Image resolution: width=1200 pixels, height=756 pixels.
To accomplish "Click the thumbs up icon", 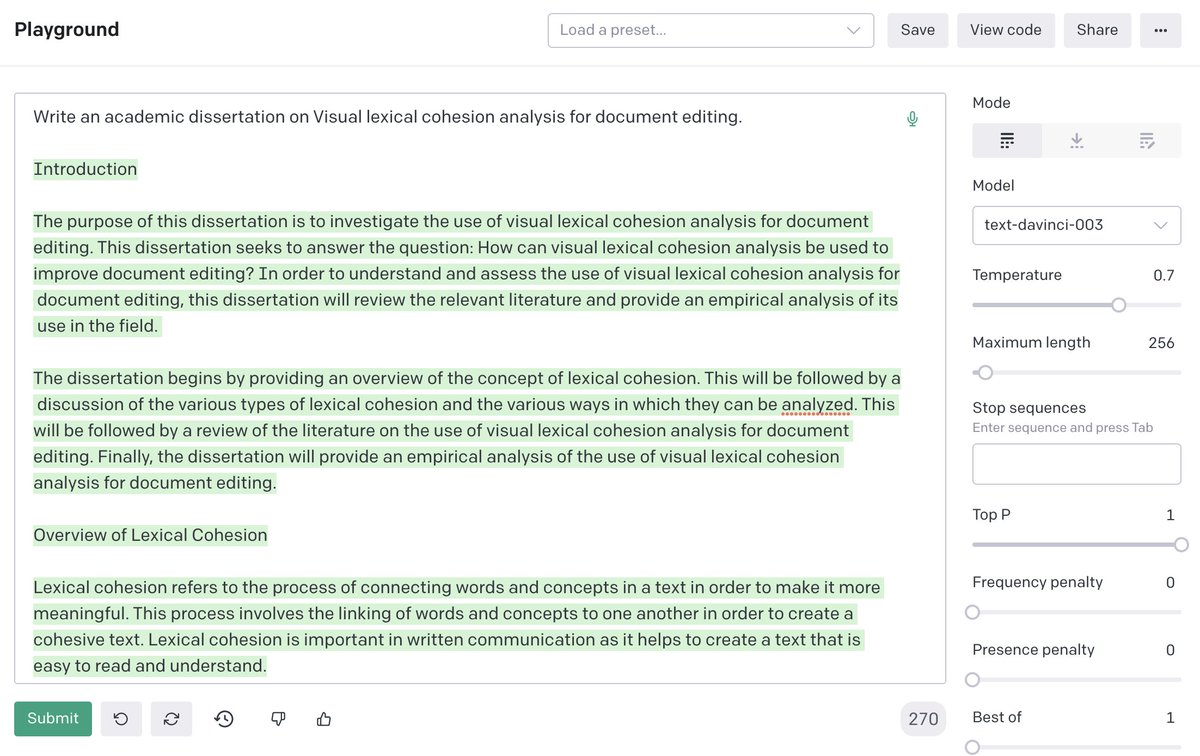I will [x=323, y=719].
